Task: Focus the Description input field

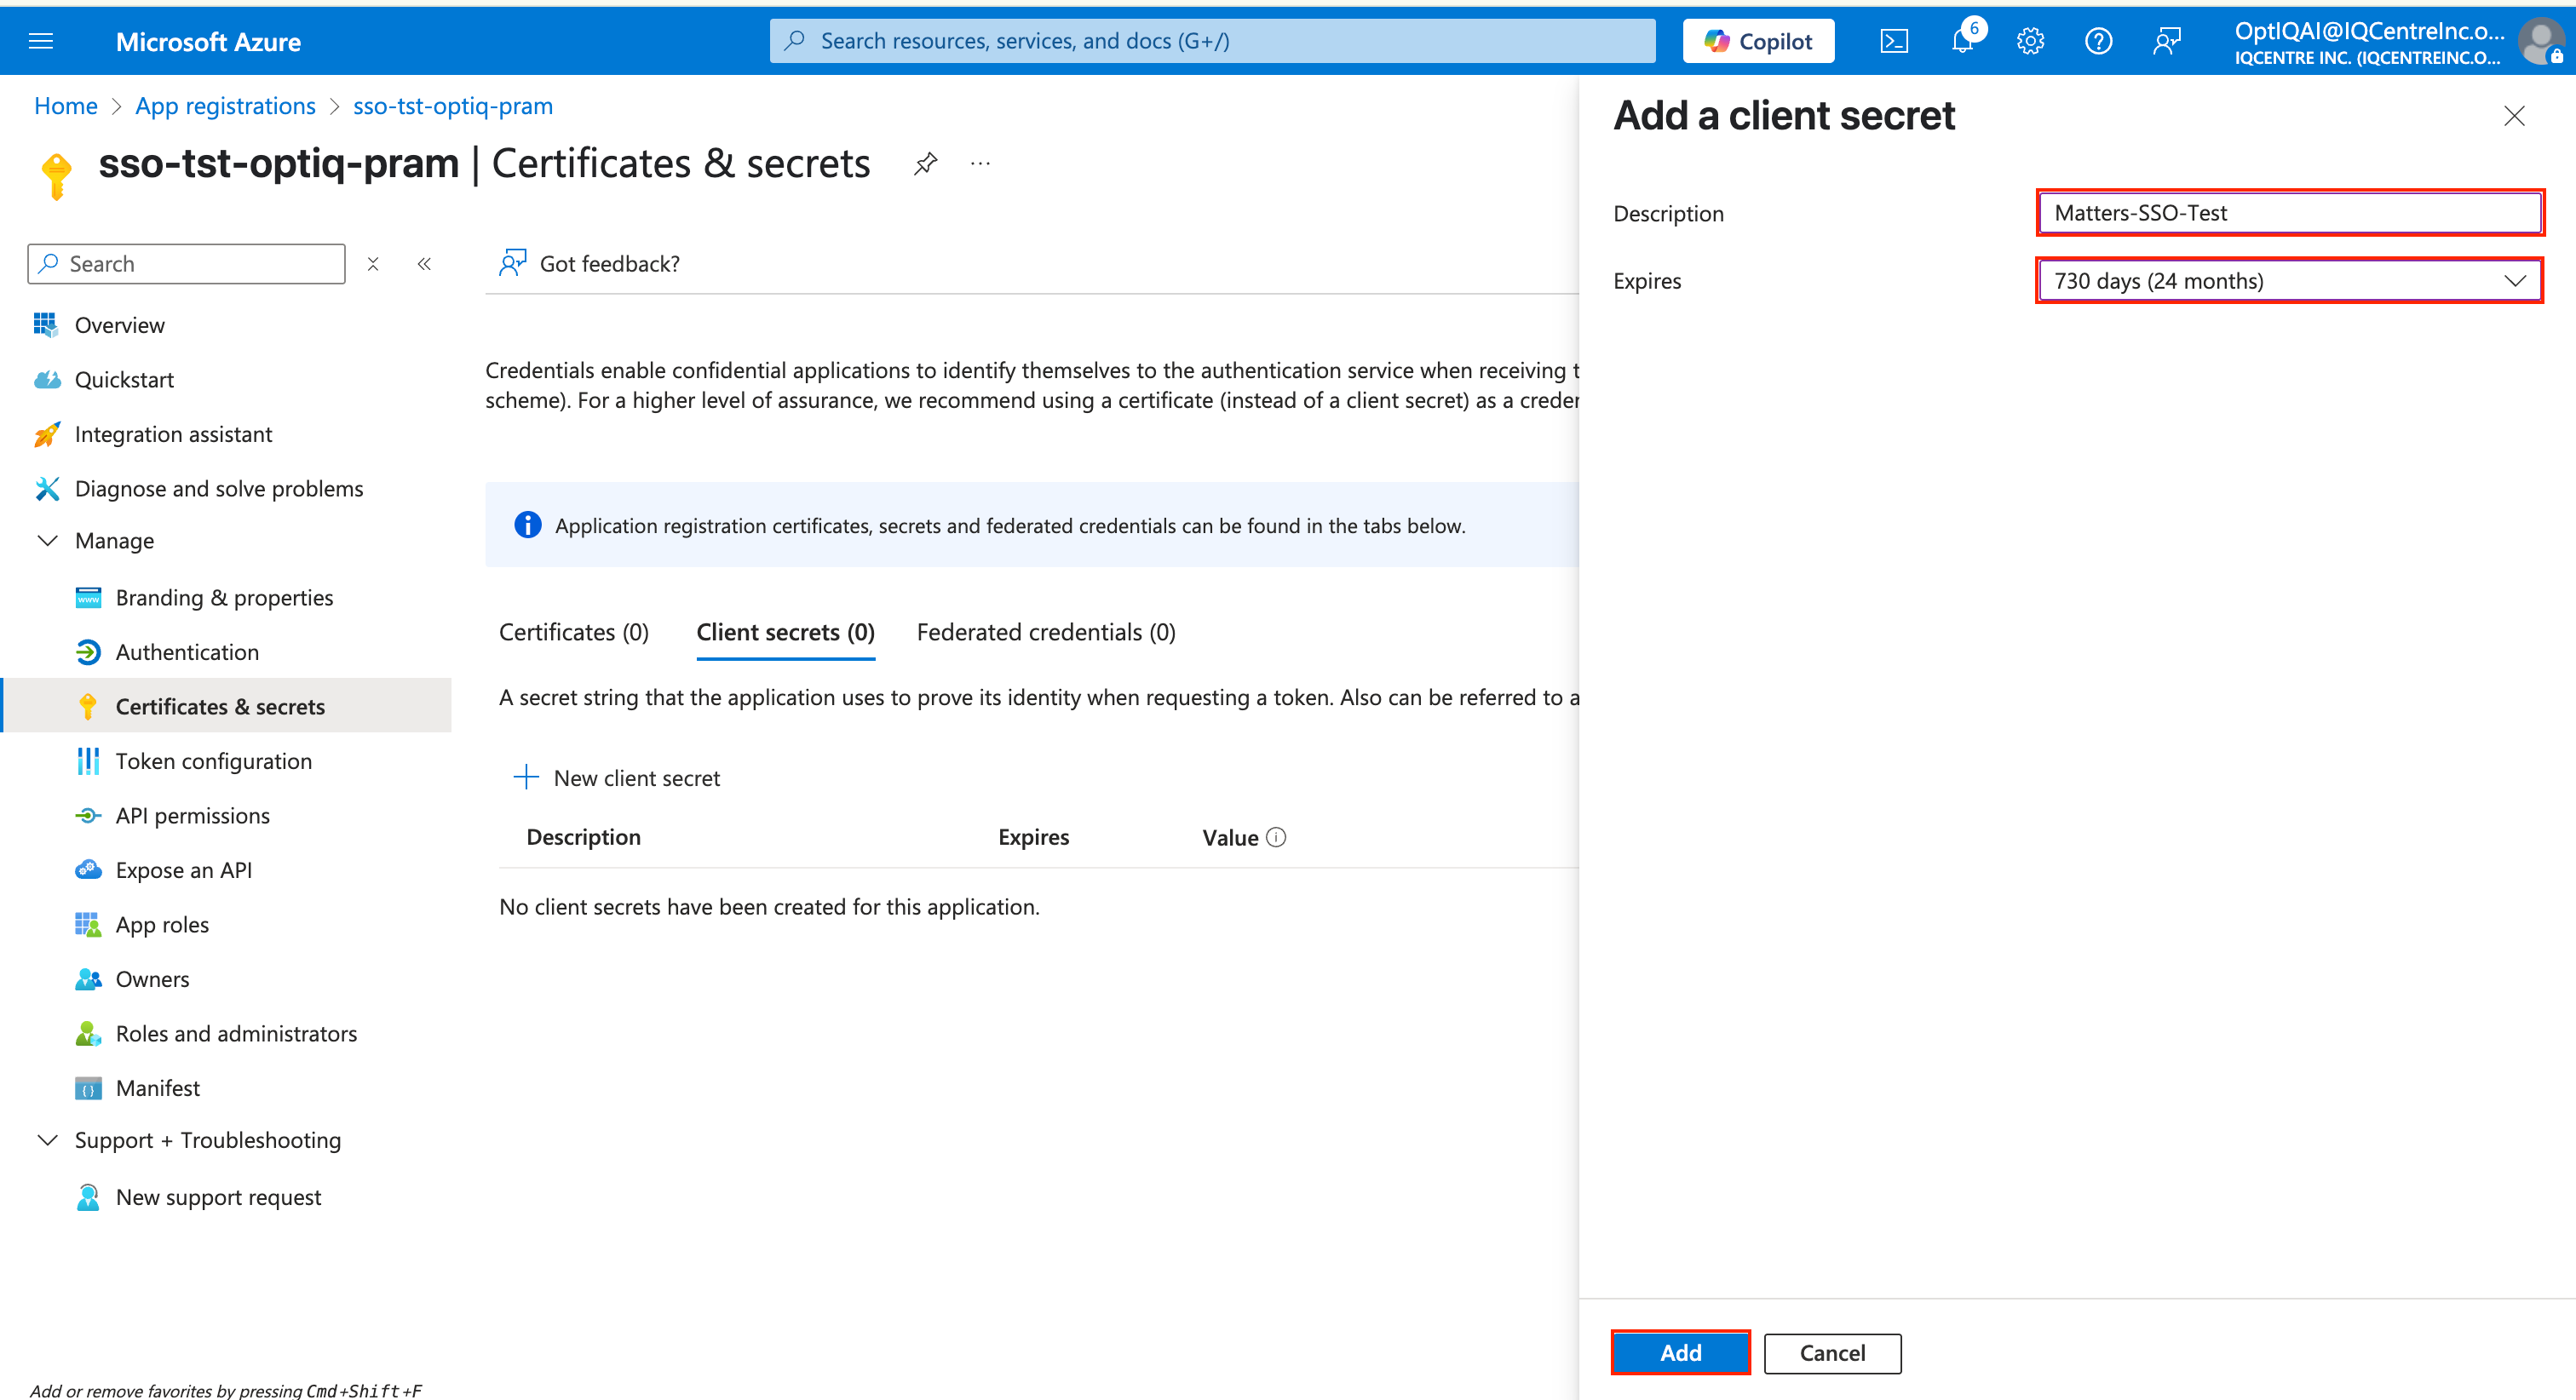Action: pos(2289,213)
